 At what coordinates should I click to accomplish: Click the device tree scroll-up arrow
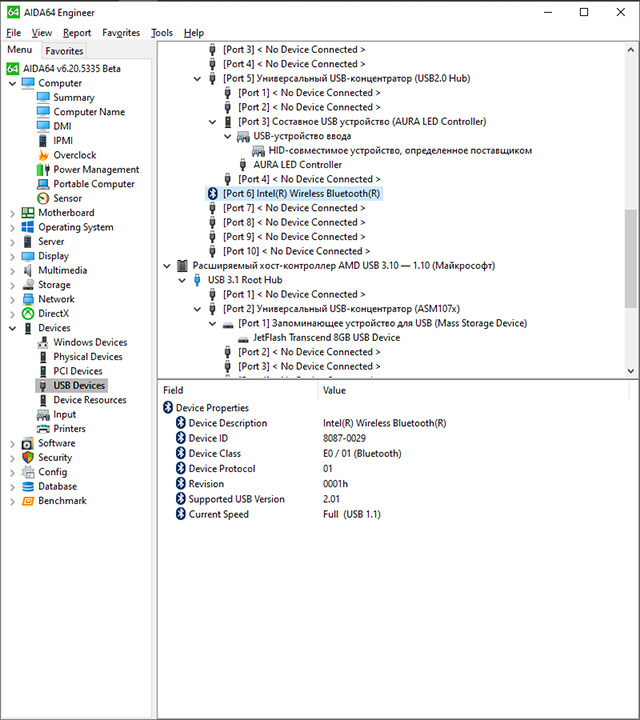tap(631, 50)
